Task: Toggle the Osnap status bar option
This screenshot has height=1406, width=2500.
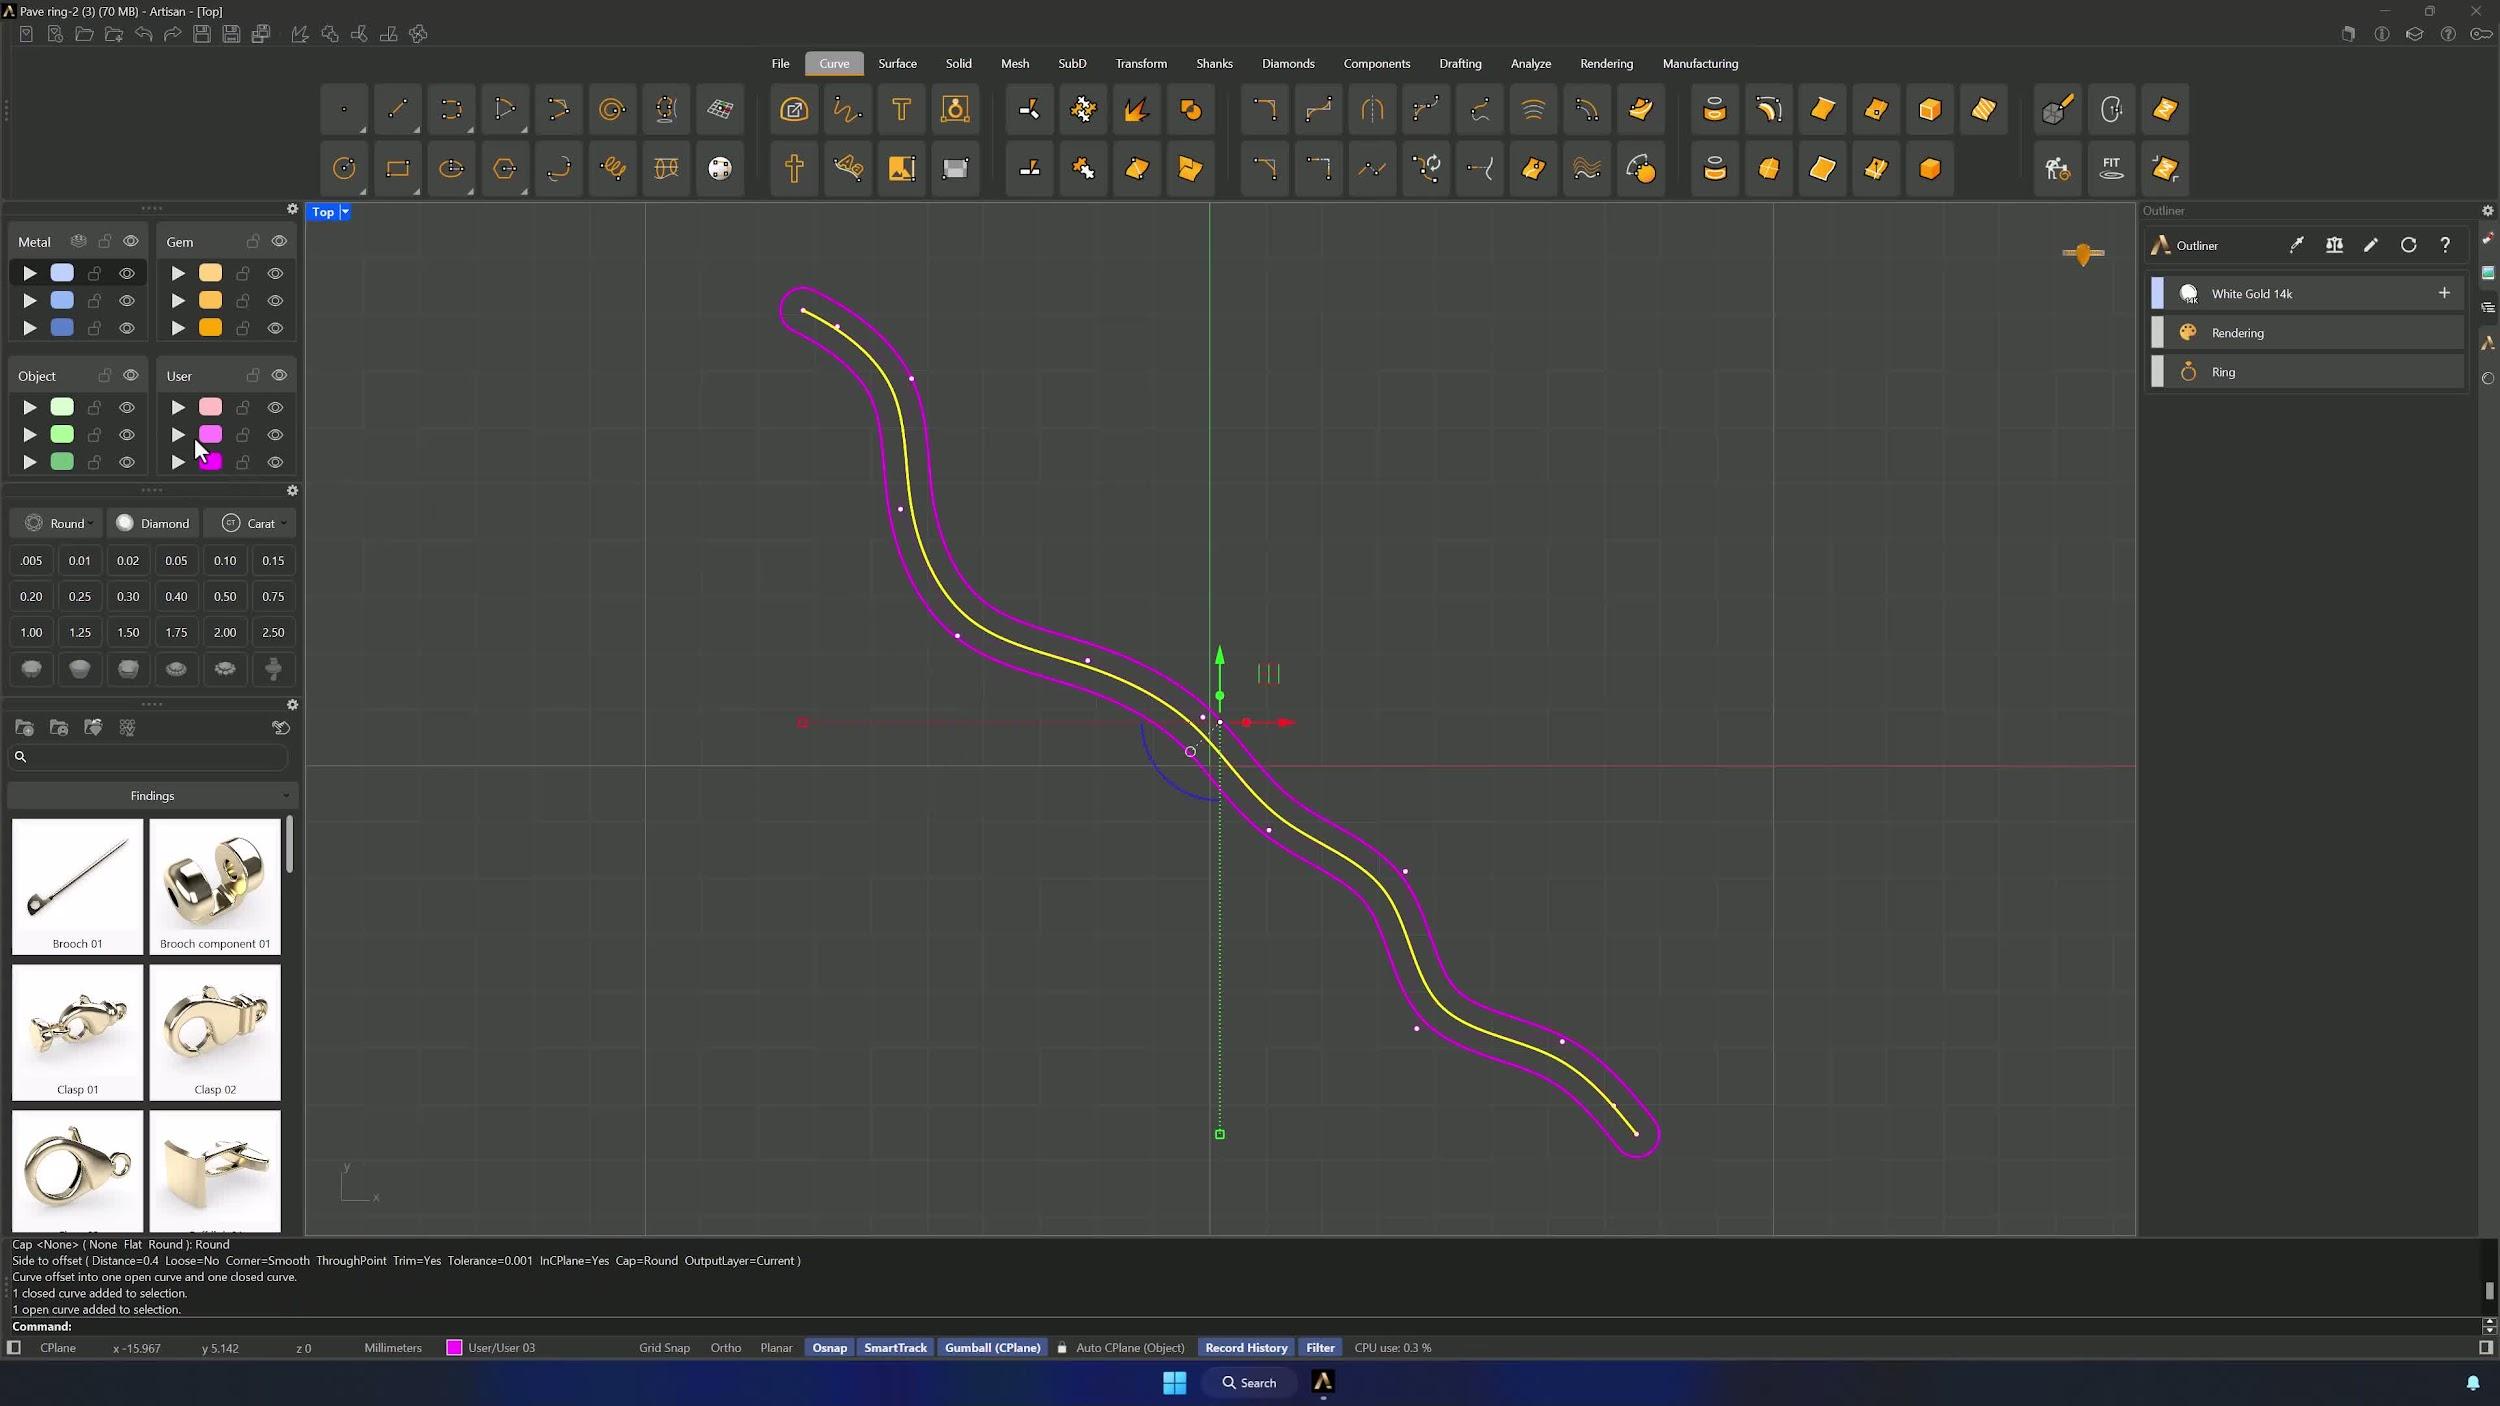Action: pos(829,1347)
